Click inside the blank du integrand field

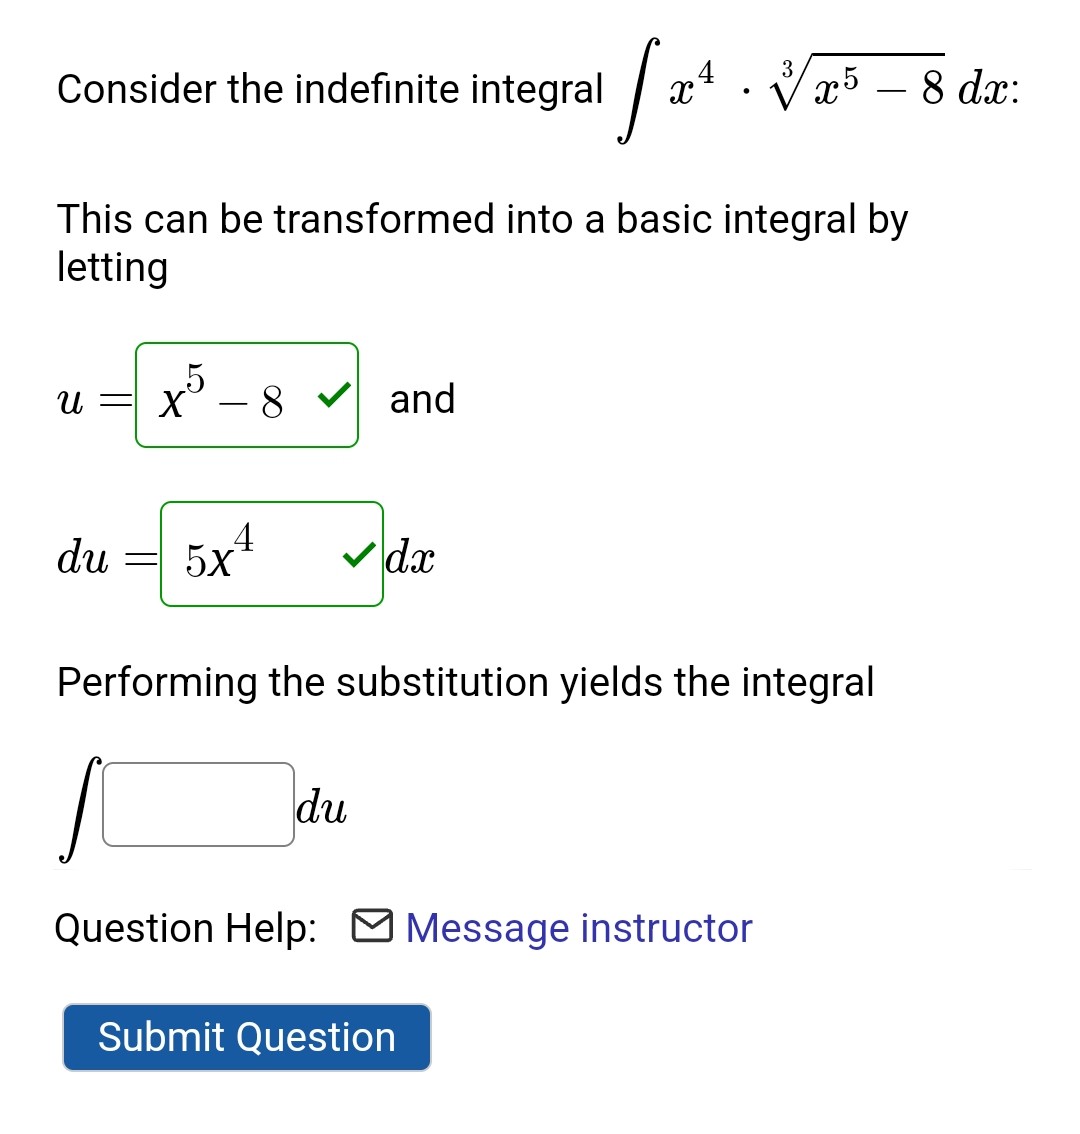[x=197, y=803]
